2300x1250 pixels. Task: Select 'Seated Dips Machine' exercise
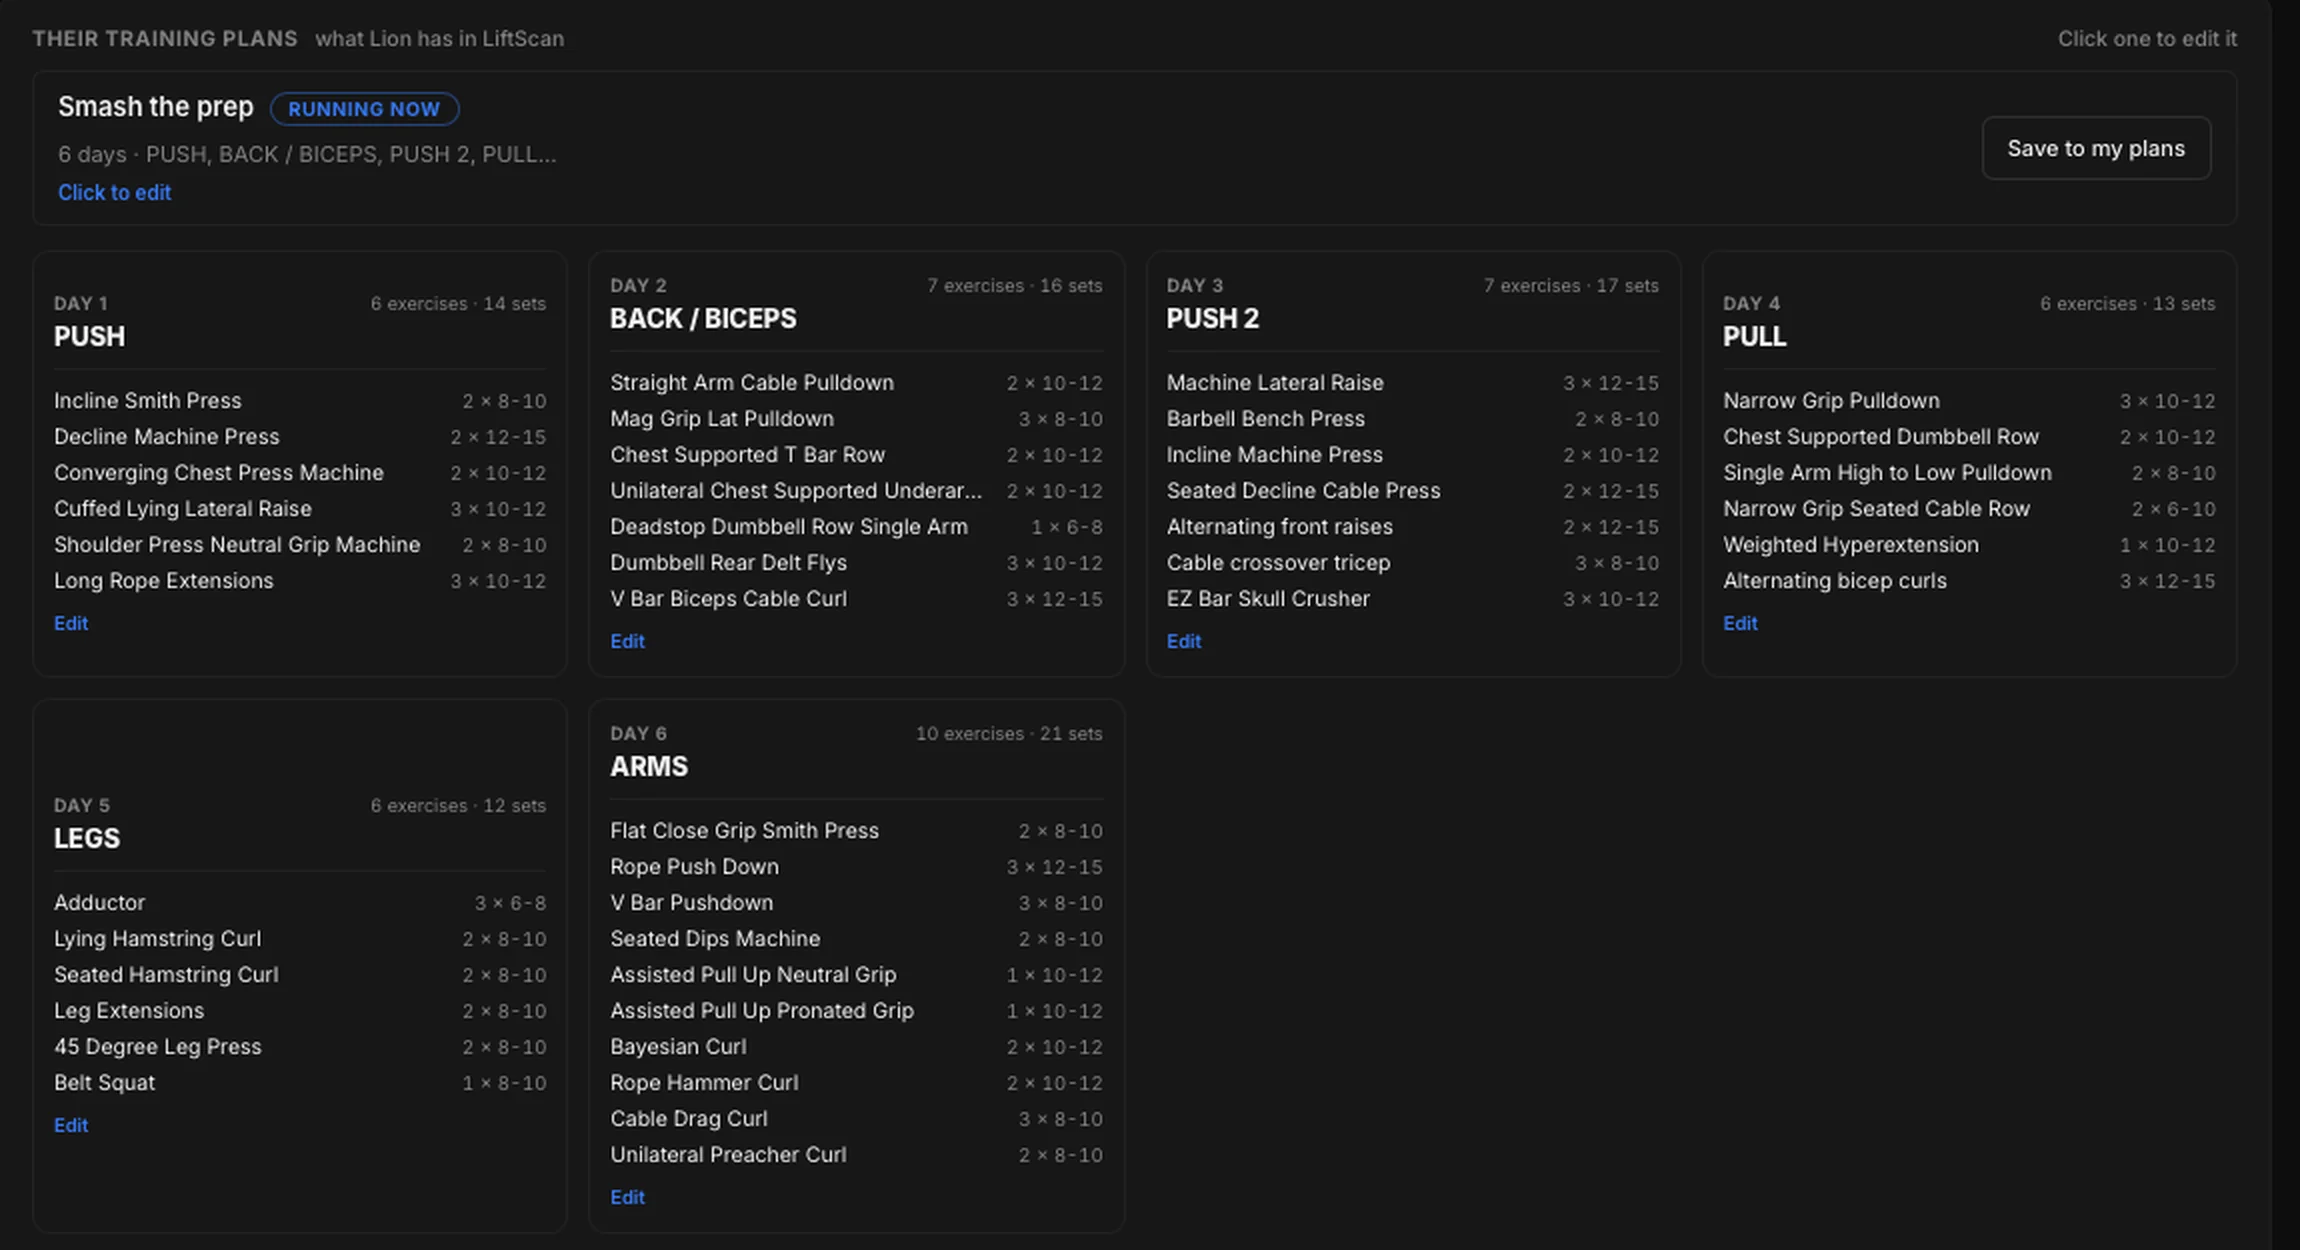(x=856, y=938)
